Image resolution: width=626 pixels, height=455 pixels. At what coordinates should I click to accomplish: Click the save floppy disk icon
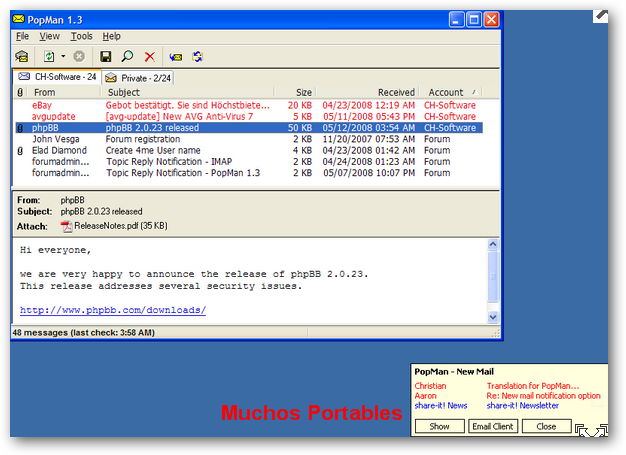(x=105, y=57)
